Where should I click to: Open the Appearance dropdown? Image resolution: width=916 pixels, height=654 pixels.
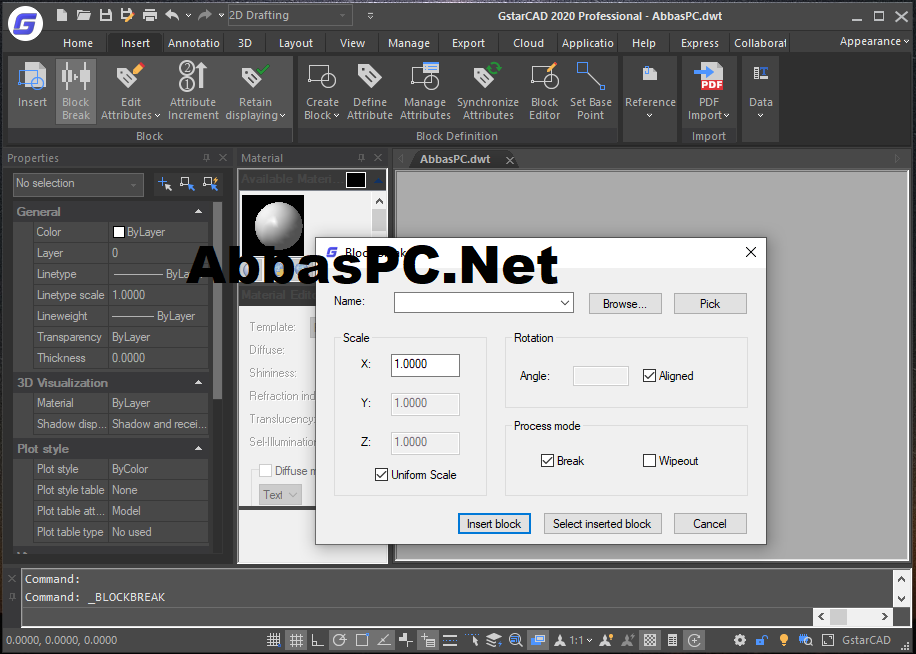point(875,41)
